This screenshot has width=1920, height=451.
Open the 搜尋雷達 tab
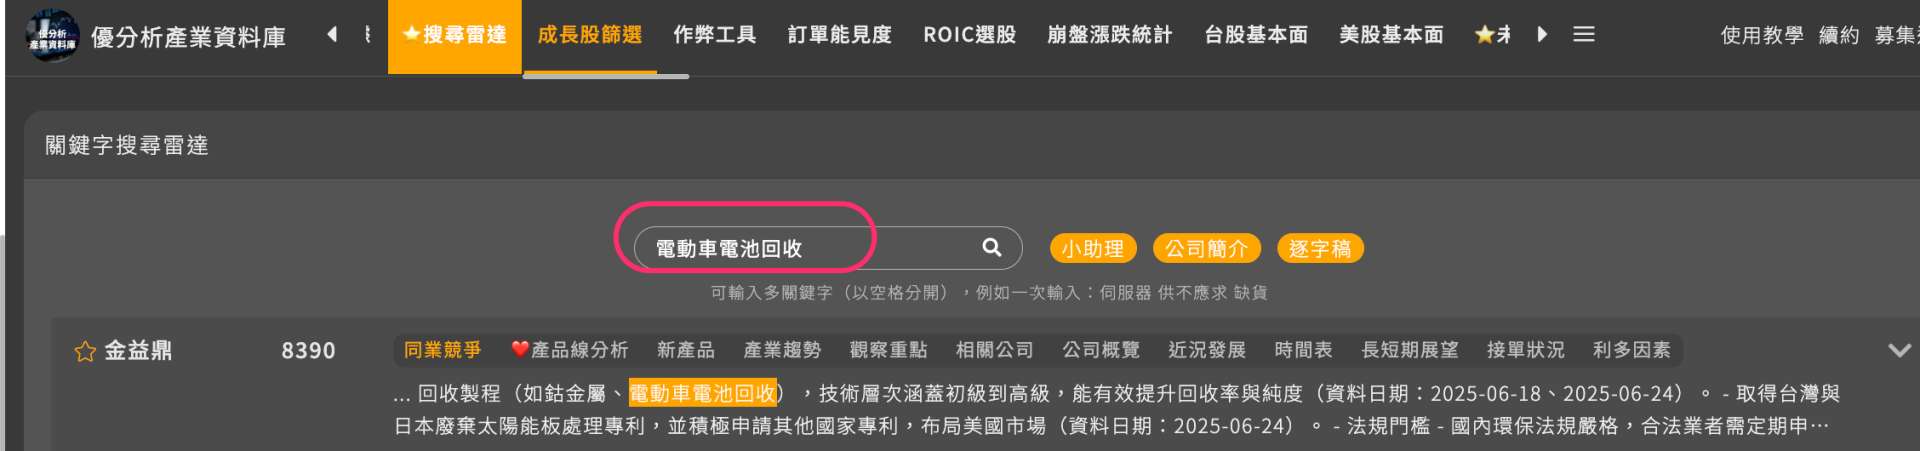click(455, 36)
